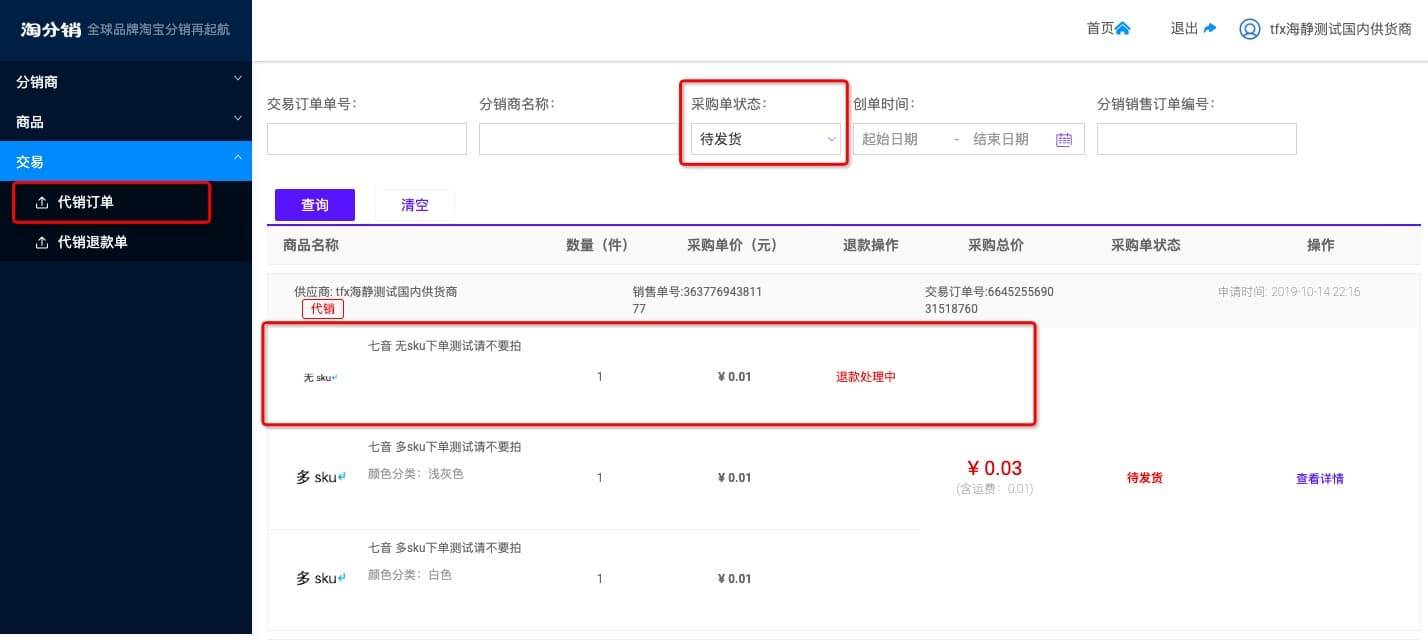Image resolution: width=1428 pixels, height=640 pixels.
Task: Click the 销售单号 text
Action: point(697,300)
